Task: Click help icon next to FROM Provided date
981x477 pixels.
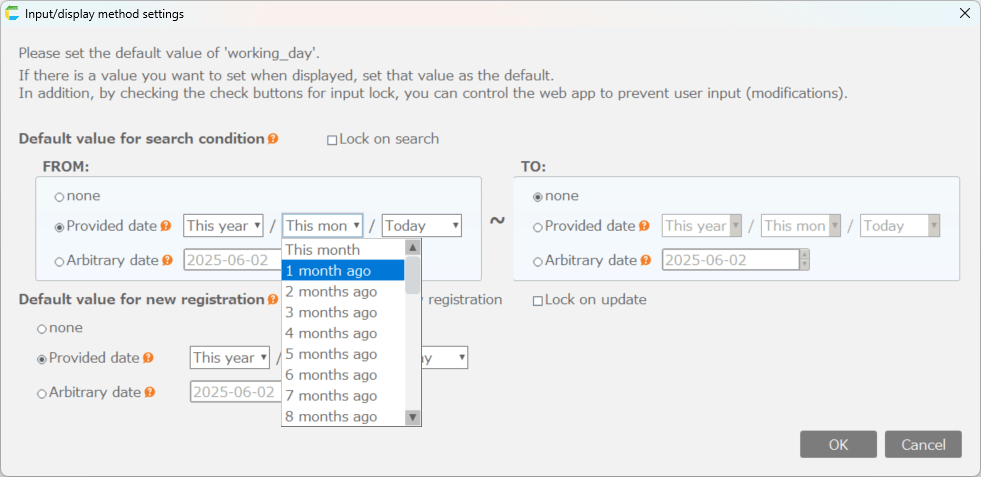Action: (x=166, y=226)
